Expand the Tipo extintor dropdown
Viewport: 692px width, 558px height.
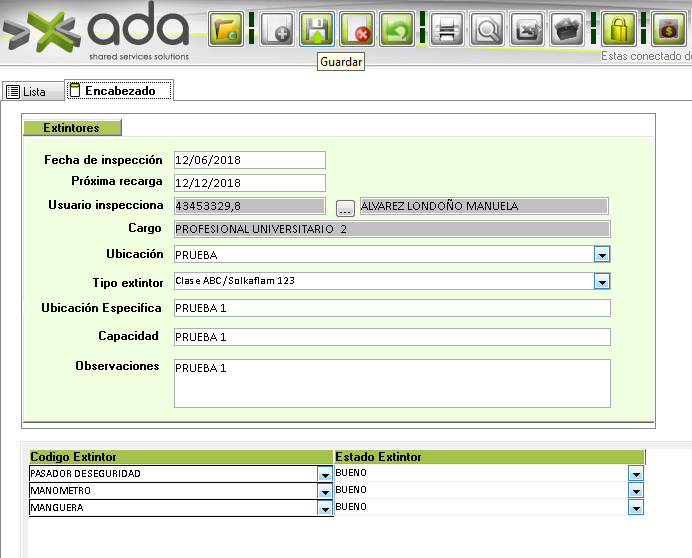click(x=602, y=282)
